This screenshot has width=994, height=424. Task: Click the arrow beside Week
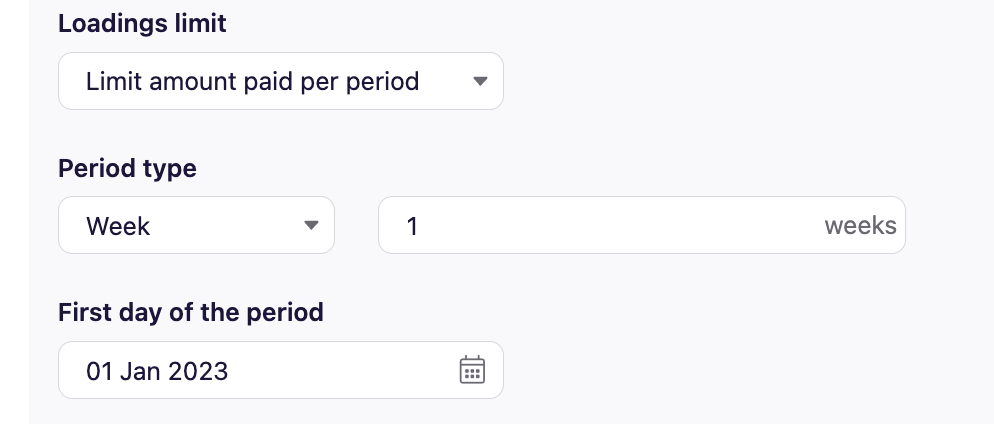pos(311,226)
